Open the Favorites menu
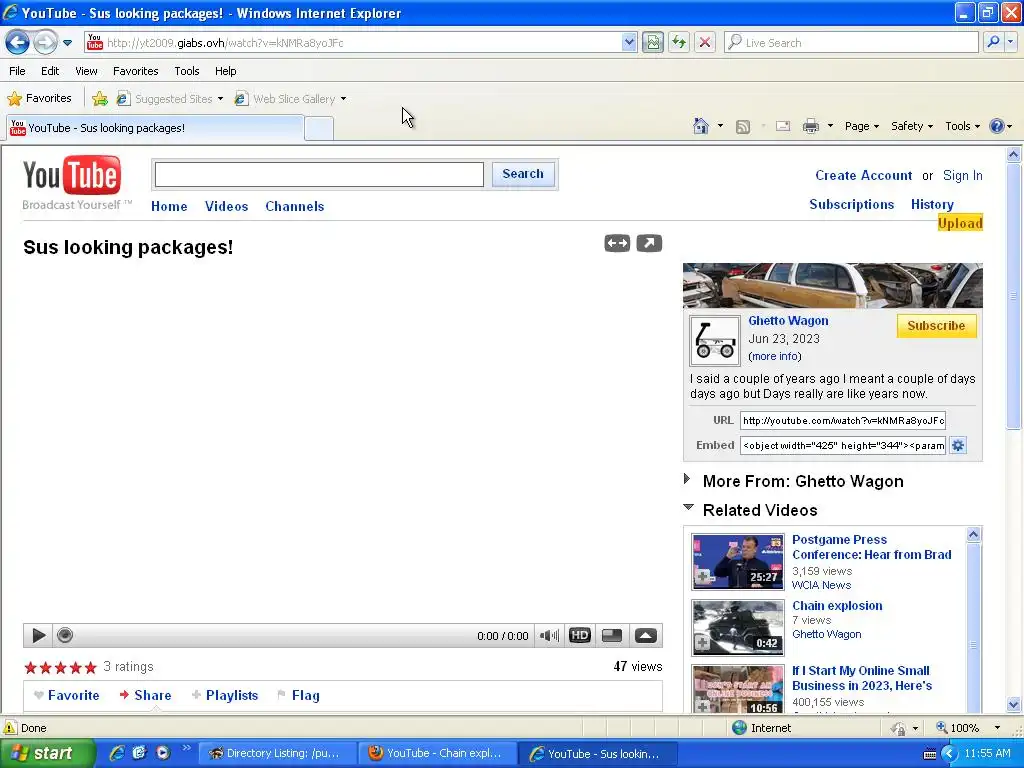The height and width of the screenshot is (768, 1024). pos(135,71)
